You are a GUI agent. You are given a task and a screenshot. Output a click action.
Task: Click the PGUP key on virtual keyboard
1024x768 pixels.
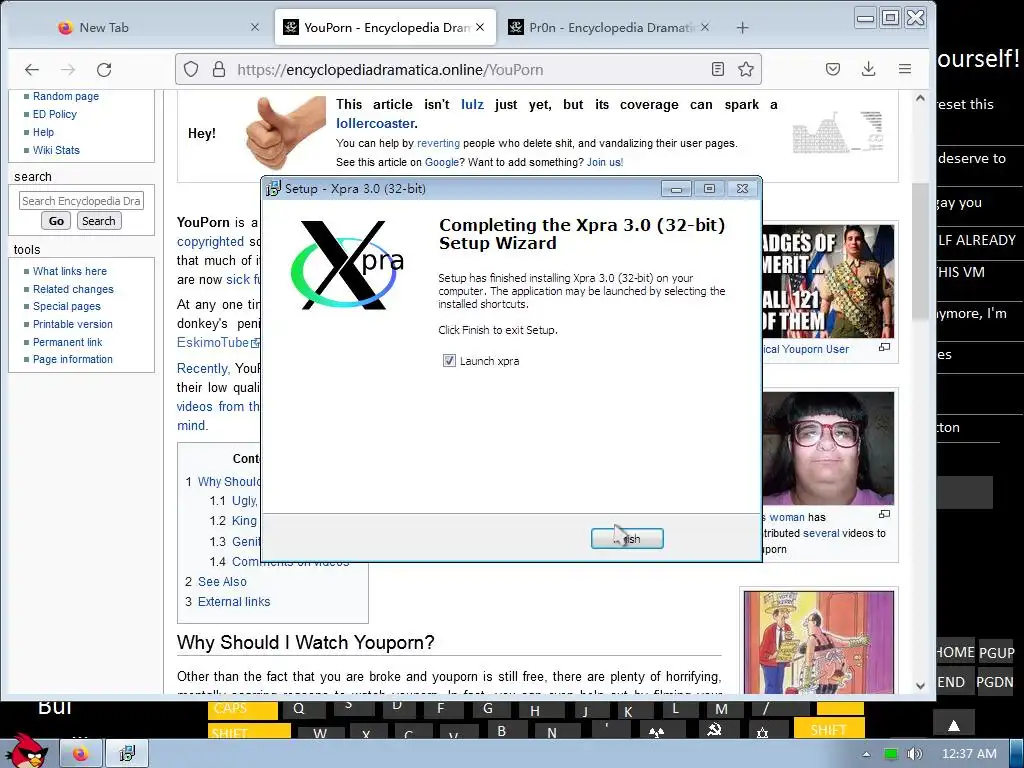tap(996, 652)
